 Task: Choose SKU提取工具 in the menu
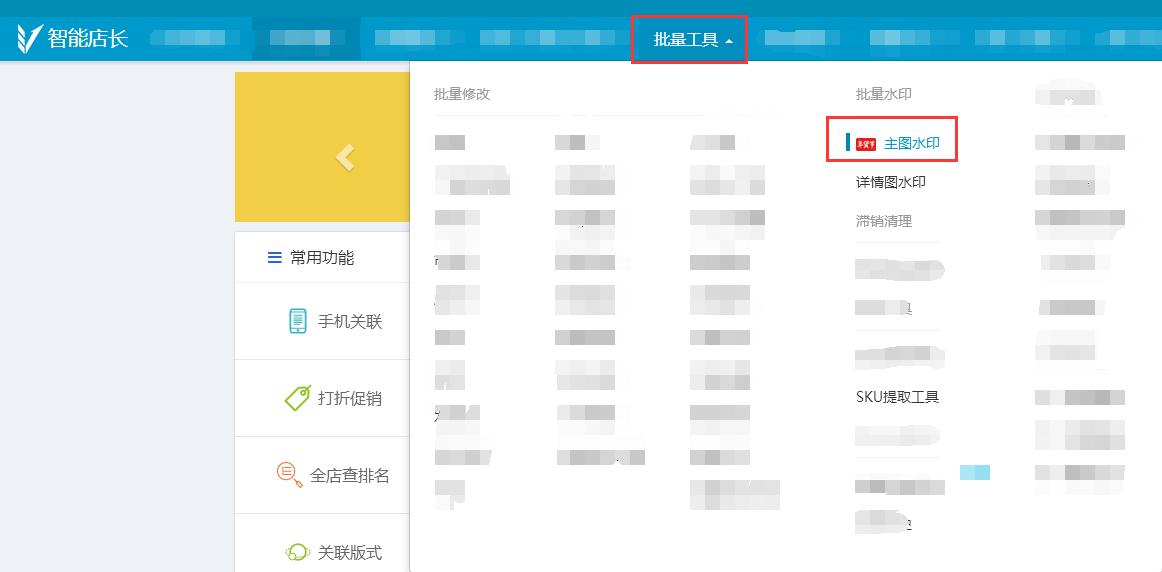[897, 396]
